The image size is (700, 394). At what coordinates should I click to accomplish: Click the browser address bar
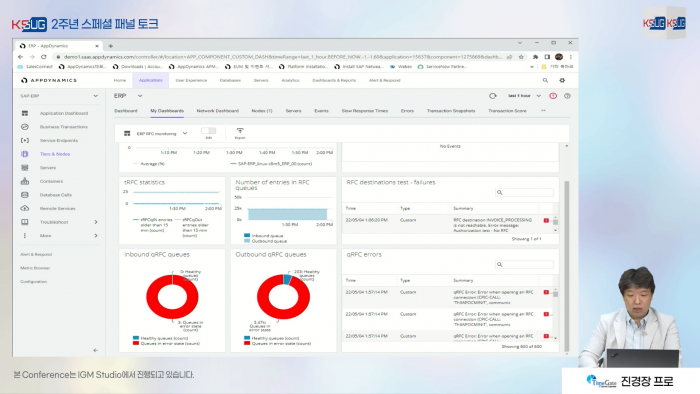283,57
